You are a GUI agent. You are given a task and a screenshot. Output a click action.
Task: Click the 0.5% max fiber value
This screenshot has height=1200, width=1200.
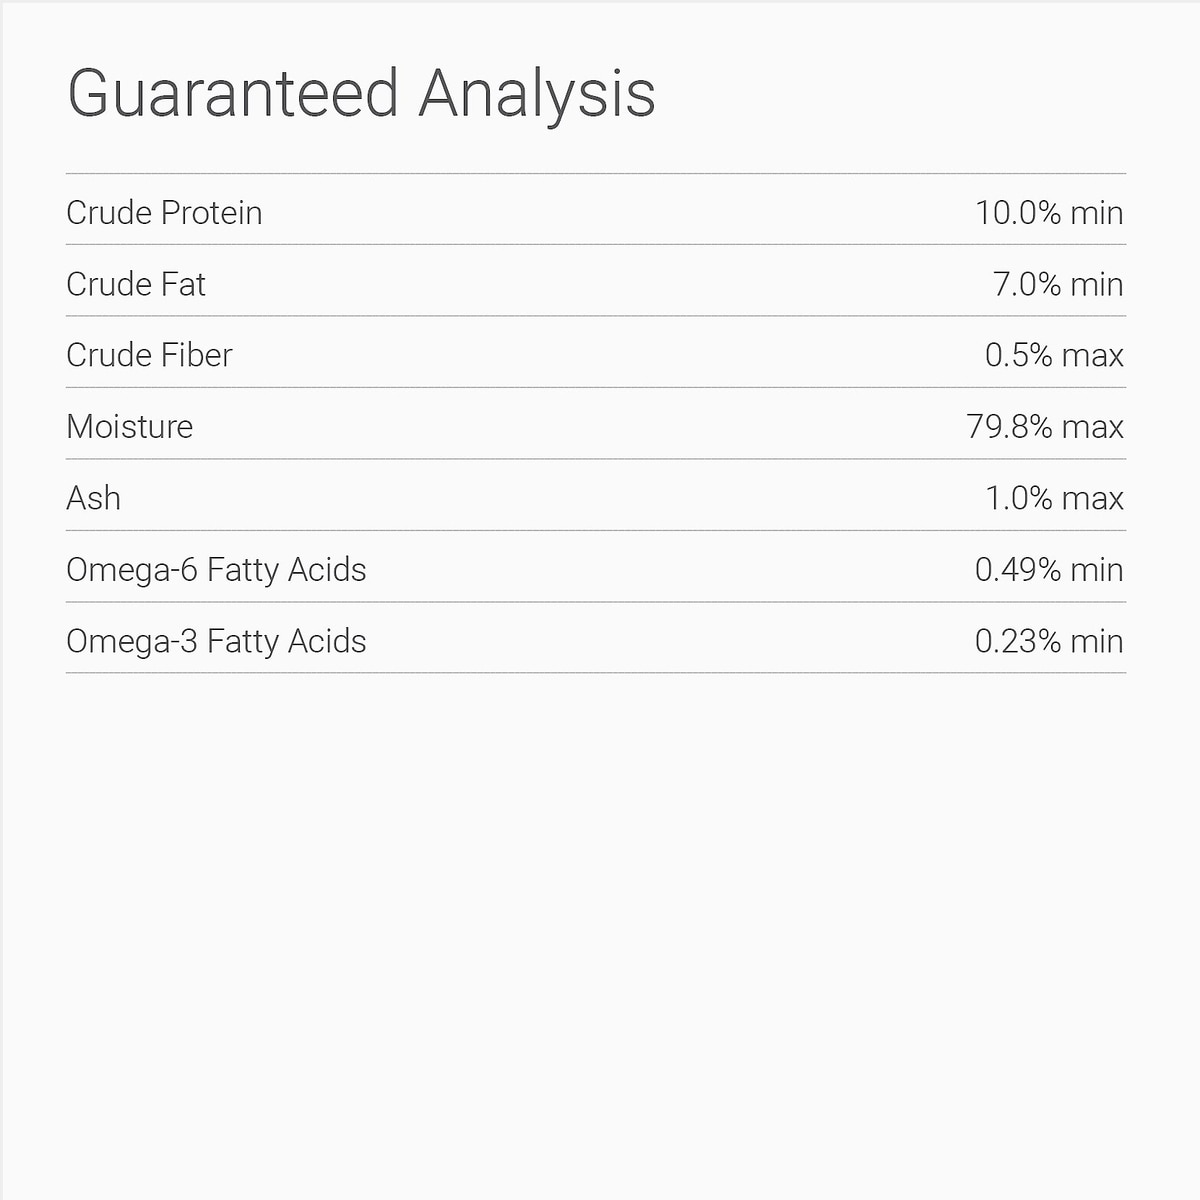[x=1054, y=355]
